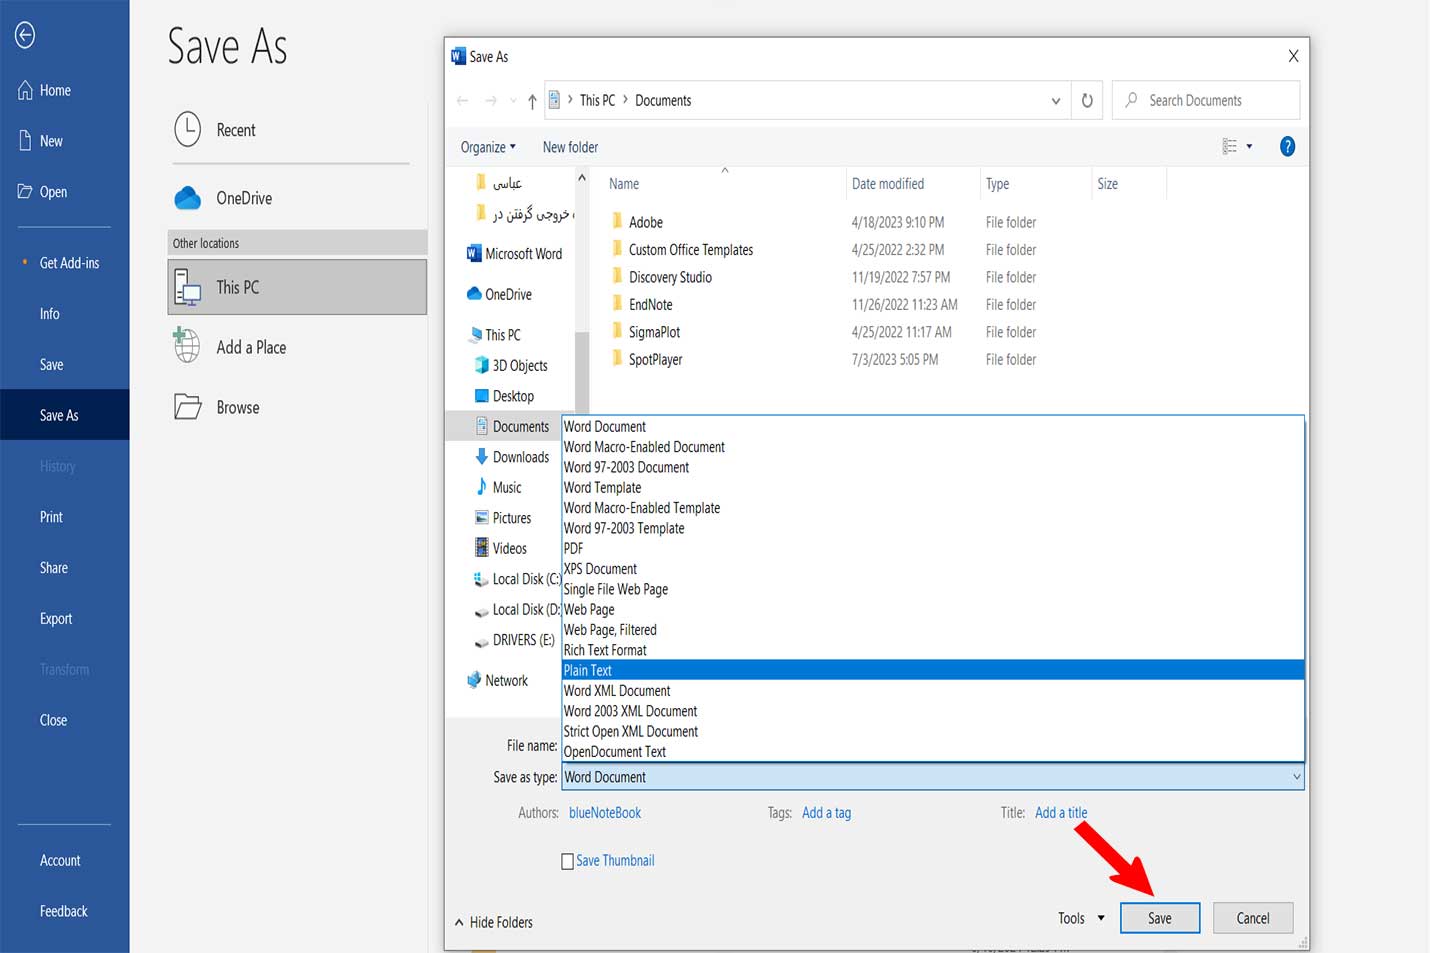Screen dimensions: 1430x953
Task: Choose Word Macro-Enabled Document type
Action: pos(933,447)
